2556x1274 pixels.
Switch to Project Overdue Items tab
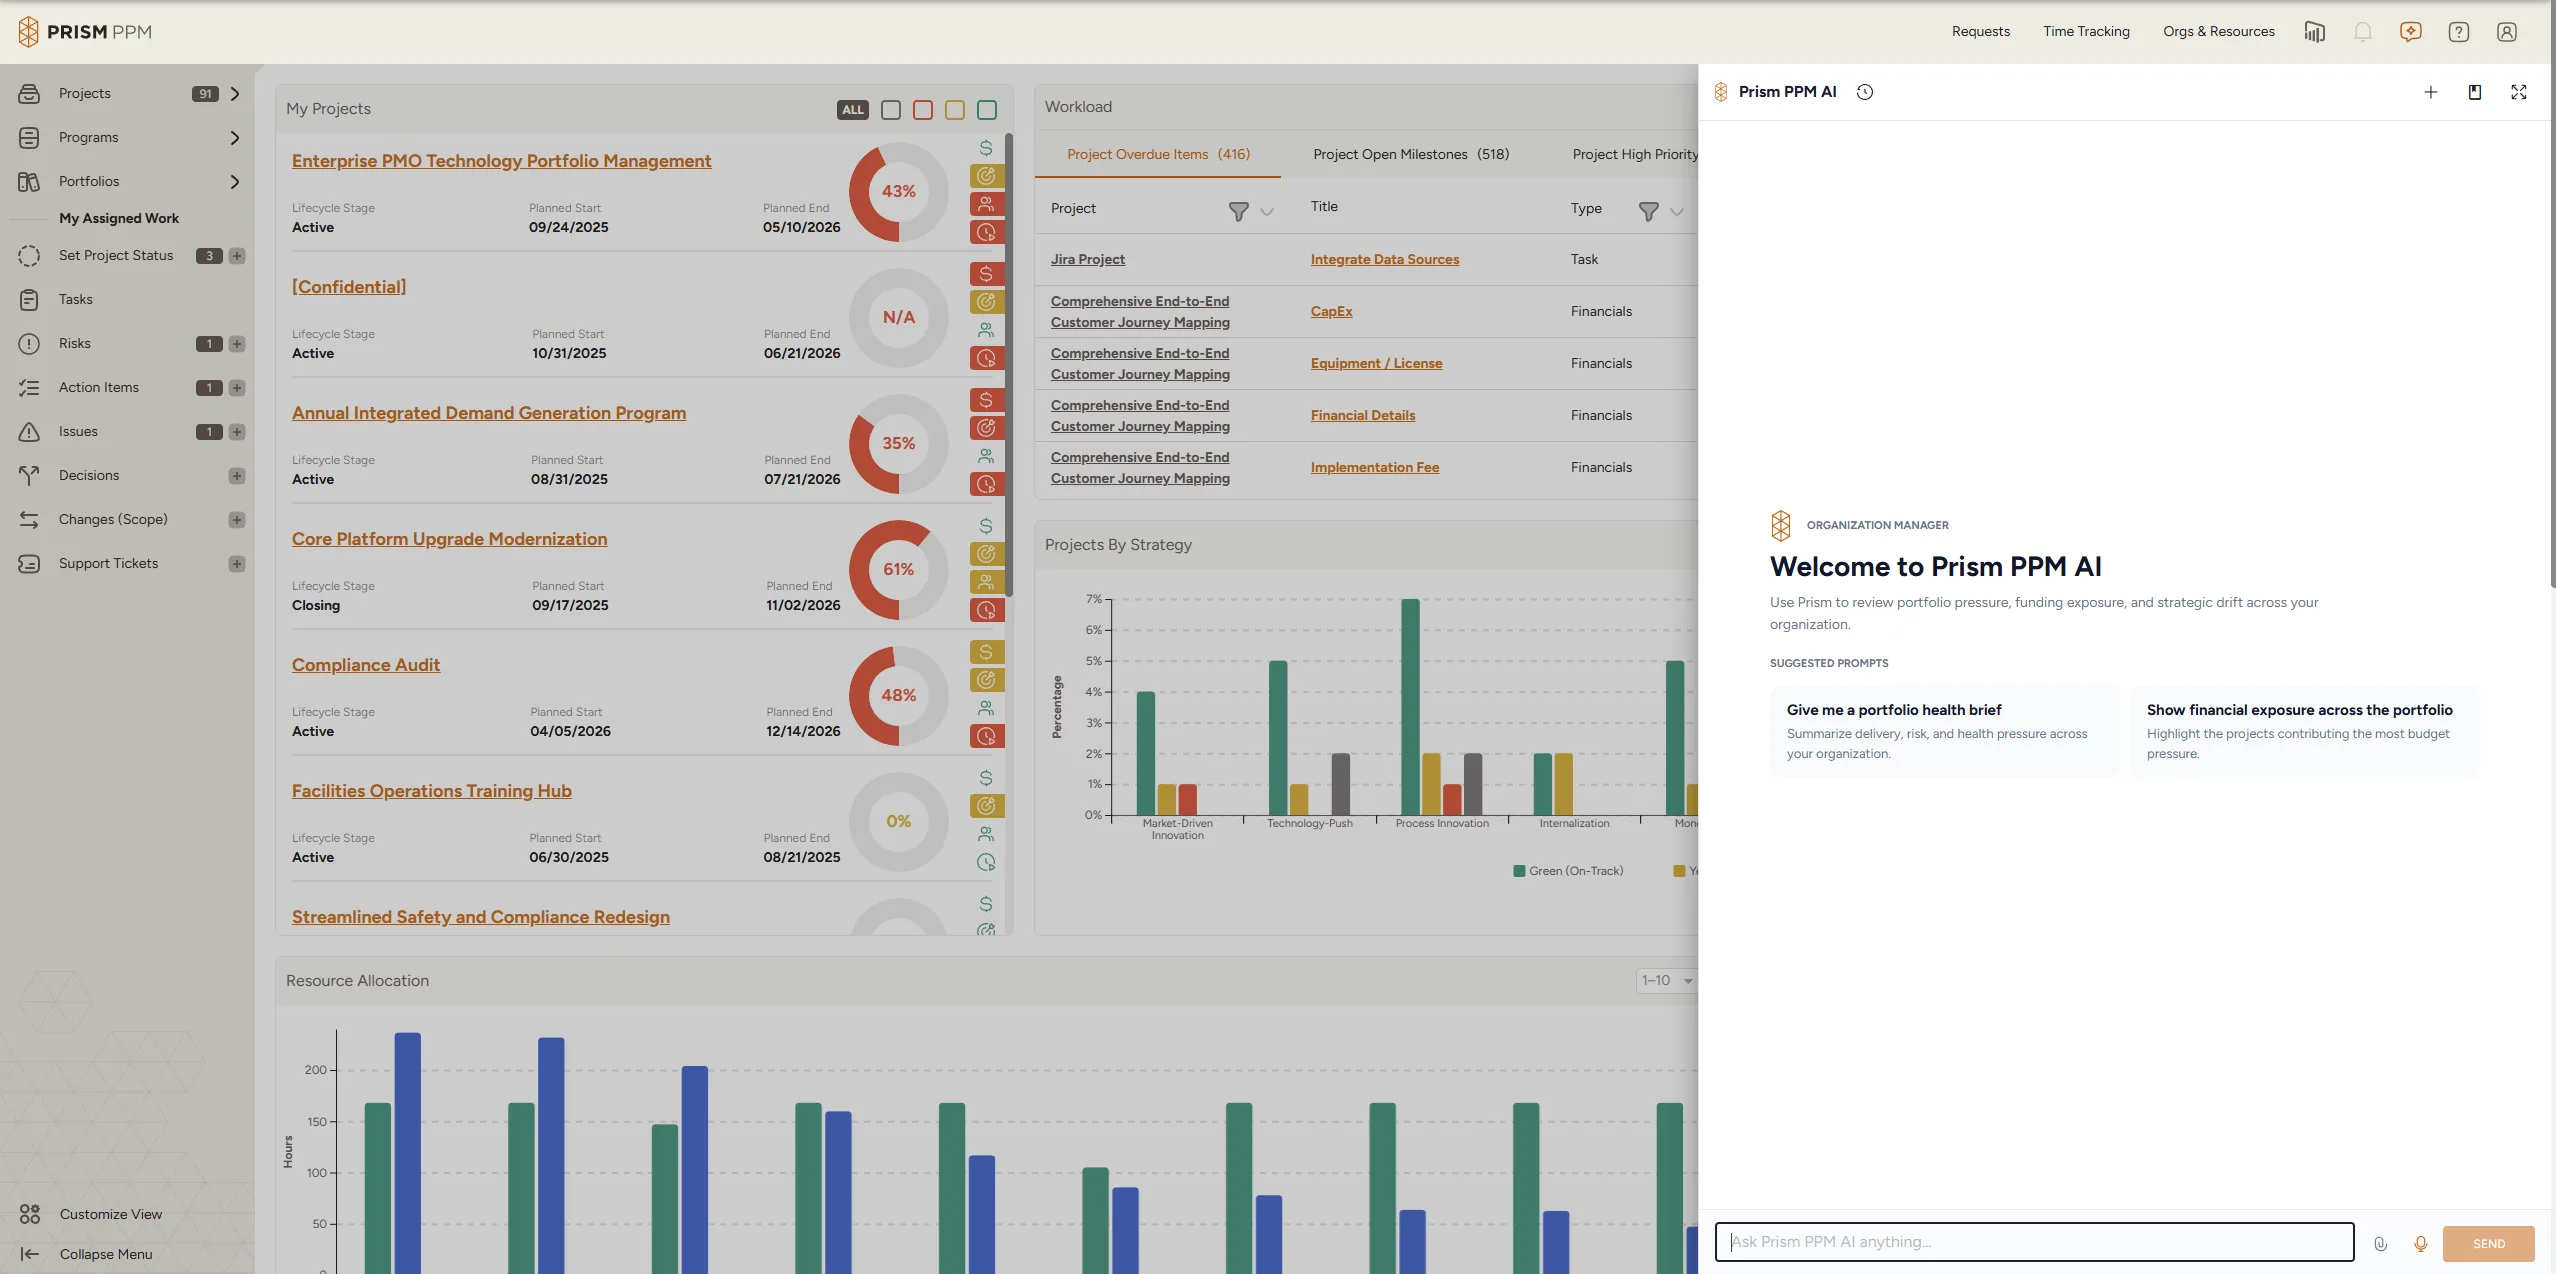(x=1158, y=155)
